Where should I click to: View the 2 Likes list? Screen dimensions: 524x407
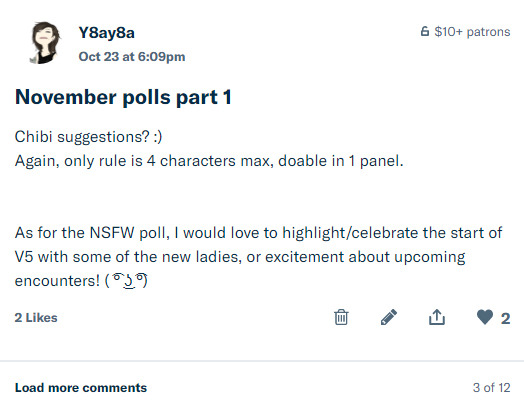(36, 318)
